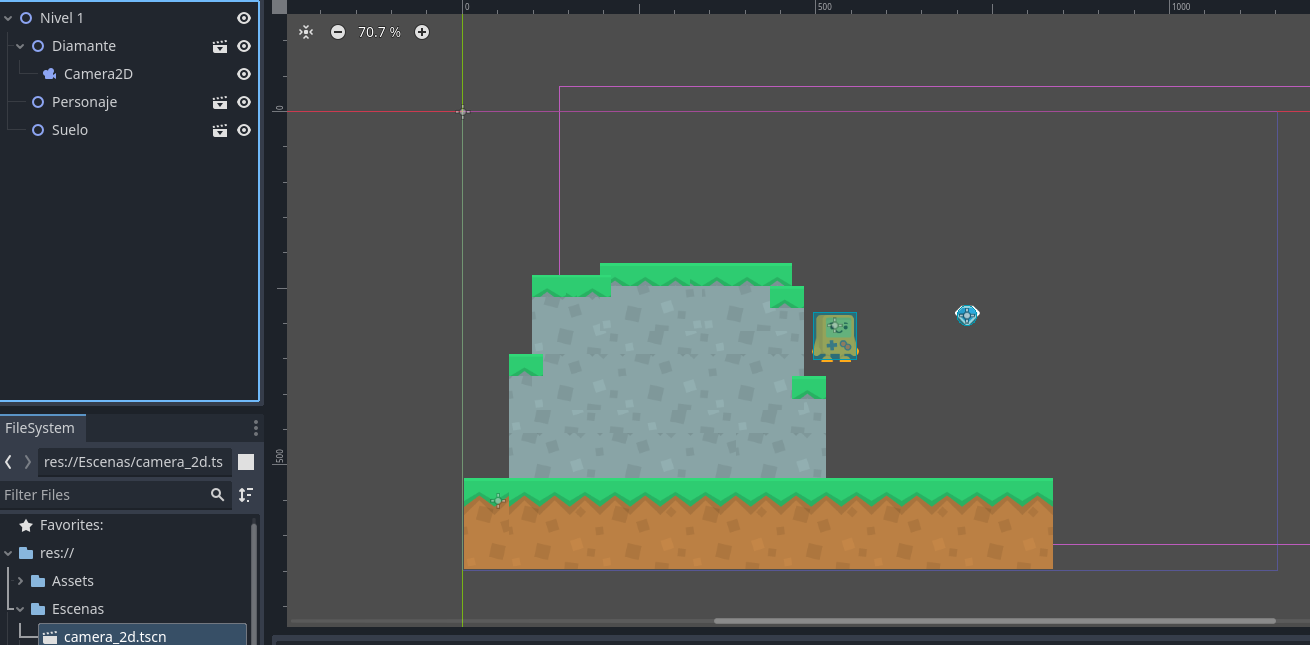1310x645 pixels.
Task: Toggle visibility of Personaje node
Action: [244, 102]
